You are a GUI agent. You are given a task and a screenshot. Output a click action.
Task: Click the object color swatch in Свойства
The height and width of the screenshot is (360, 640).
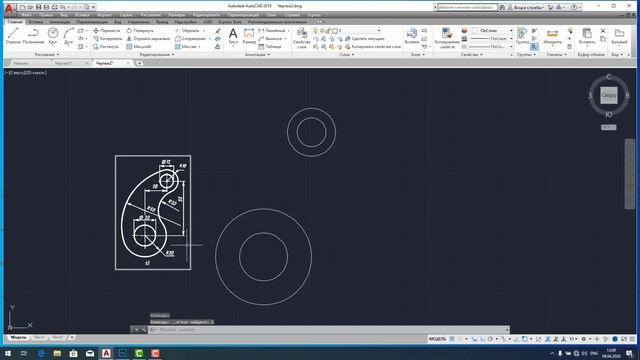click(x=464, y=31)
